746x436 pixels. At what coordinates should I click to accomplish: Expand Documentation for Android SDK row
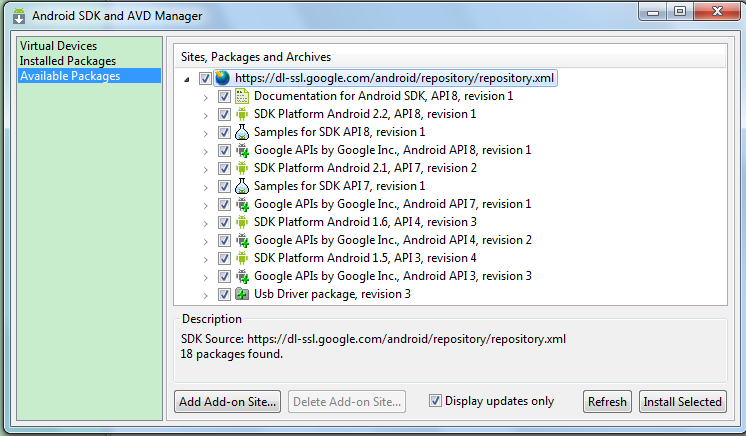[x=206, y=98]
